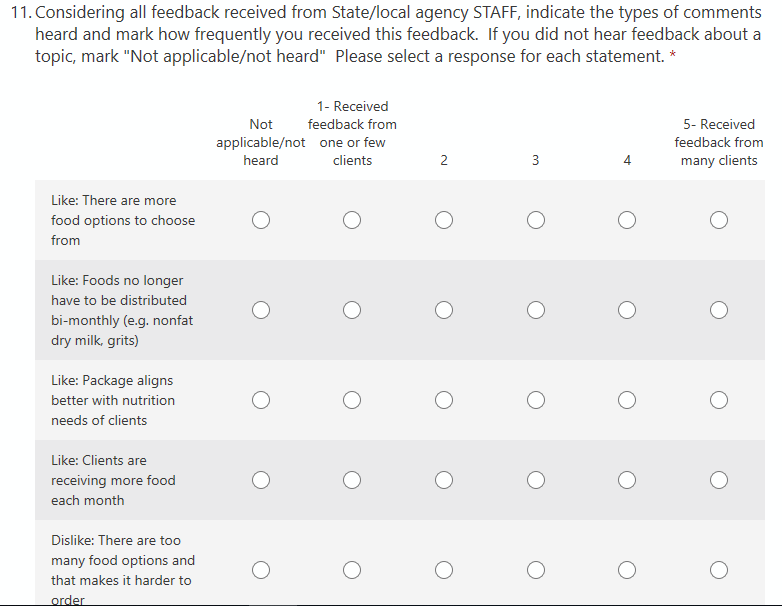The image size is (782, 606).
Task: Pick rating 5 for clients receiving more food
Action: [719, 480]
